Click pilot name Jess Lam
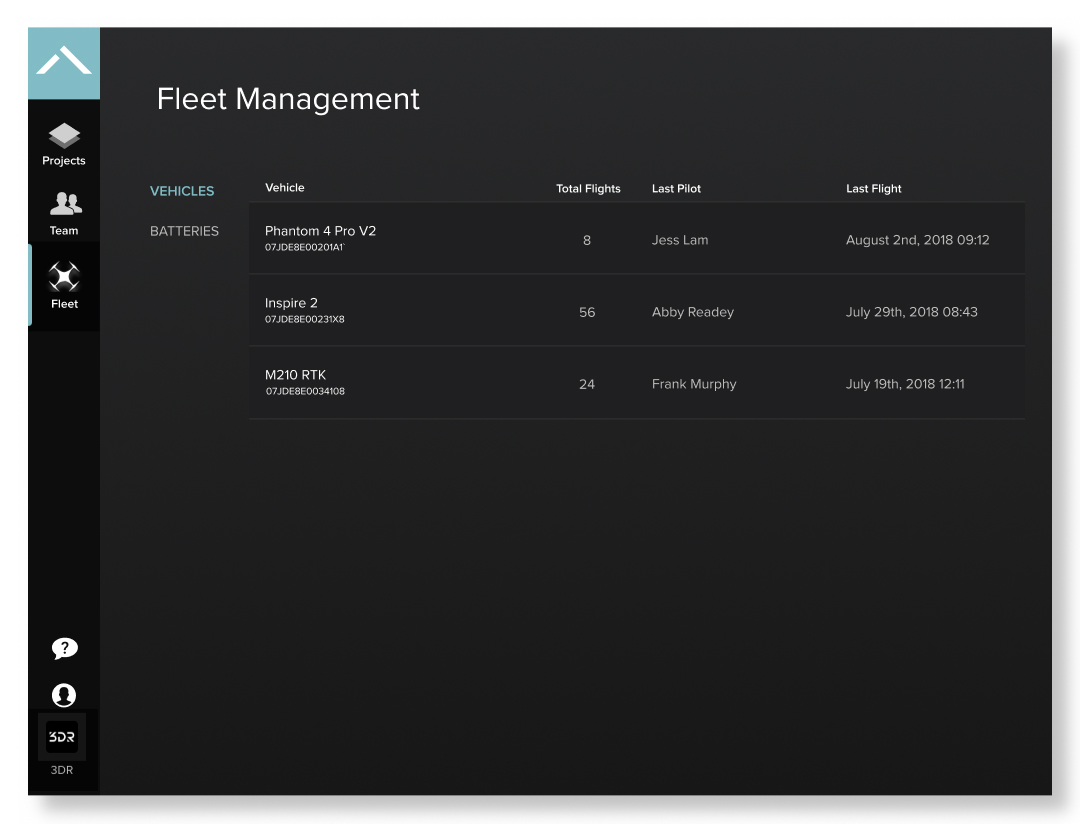The width and height of the screenshot is (1080, 824). [680, 240]
